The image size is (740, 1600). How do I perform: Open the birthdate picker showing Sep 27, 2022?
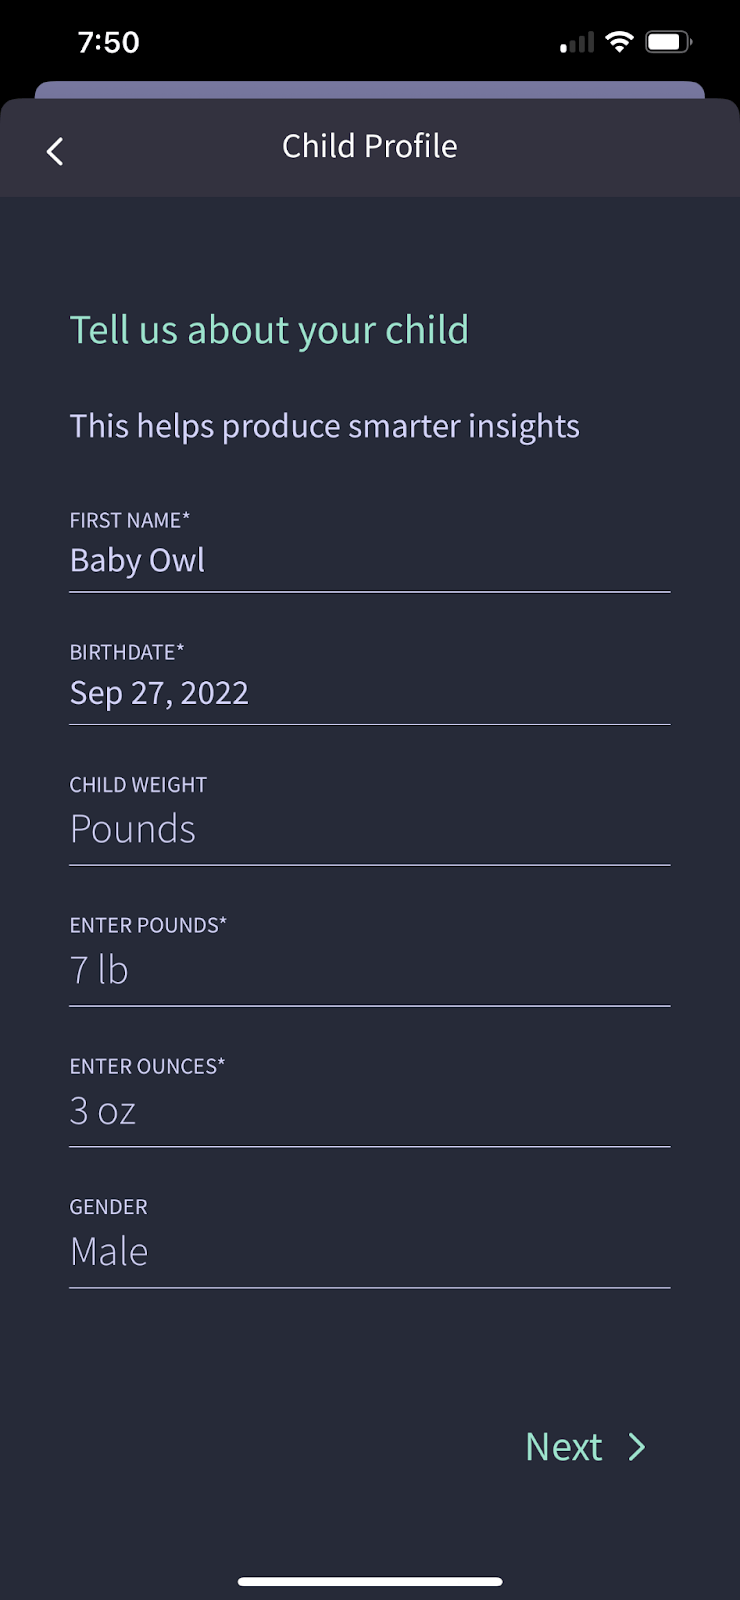pyautogui.click(x=368, y=693)
